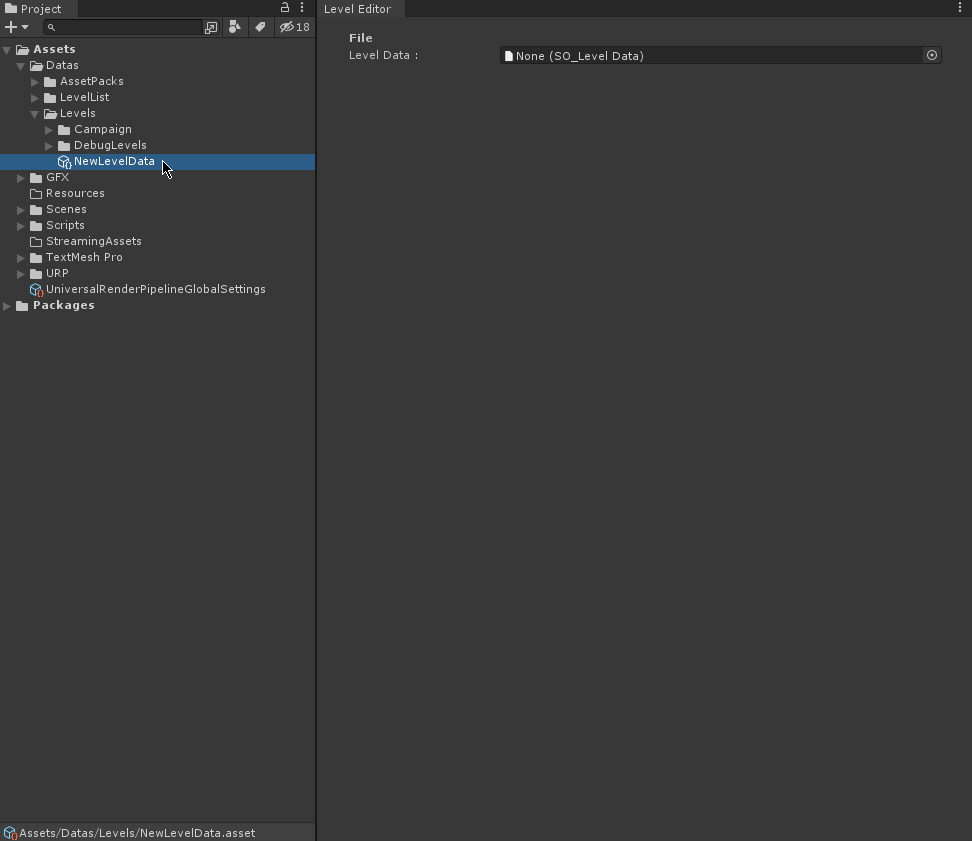972x841 pixels.
Task: Click the Level Data object field
Action: pos(710,56)
